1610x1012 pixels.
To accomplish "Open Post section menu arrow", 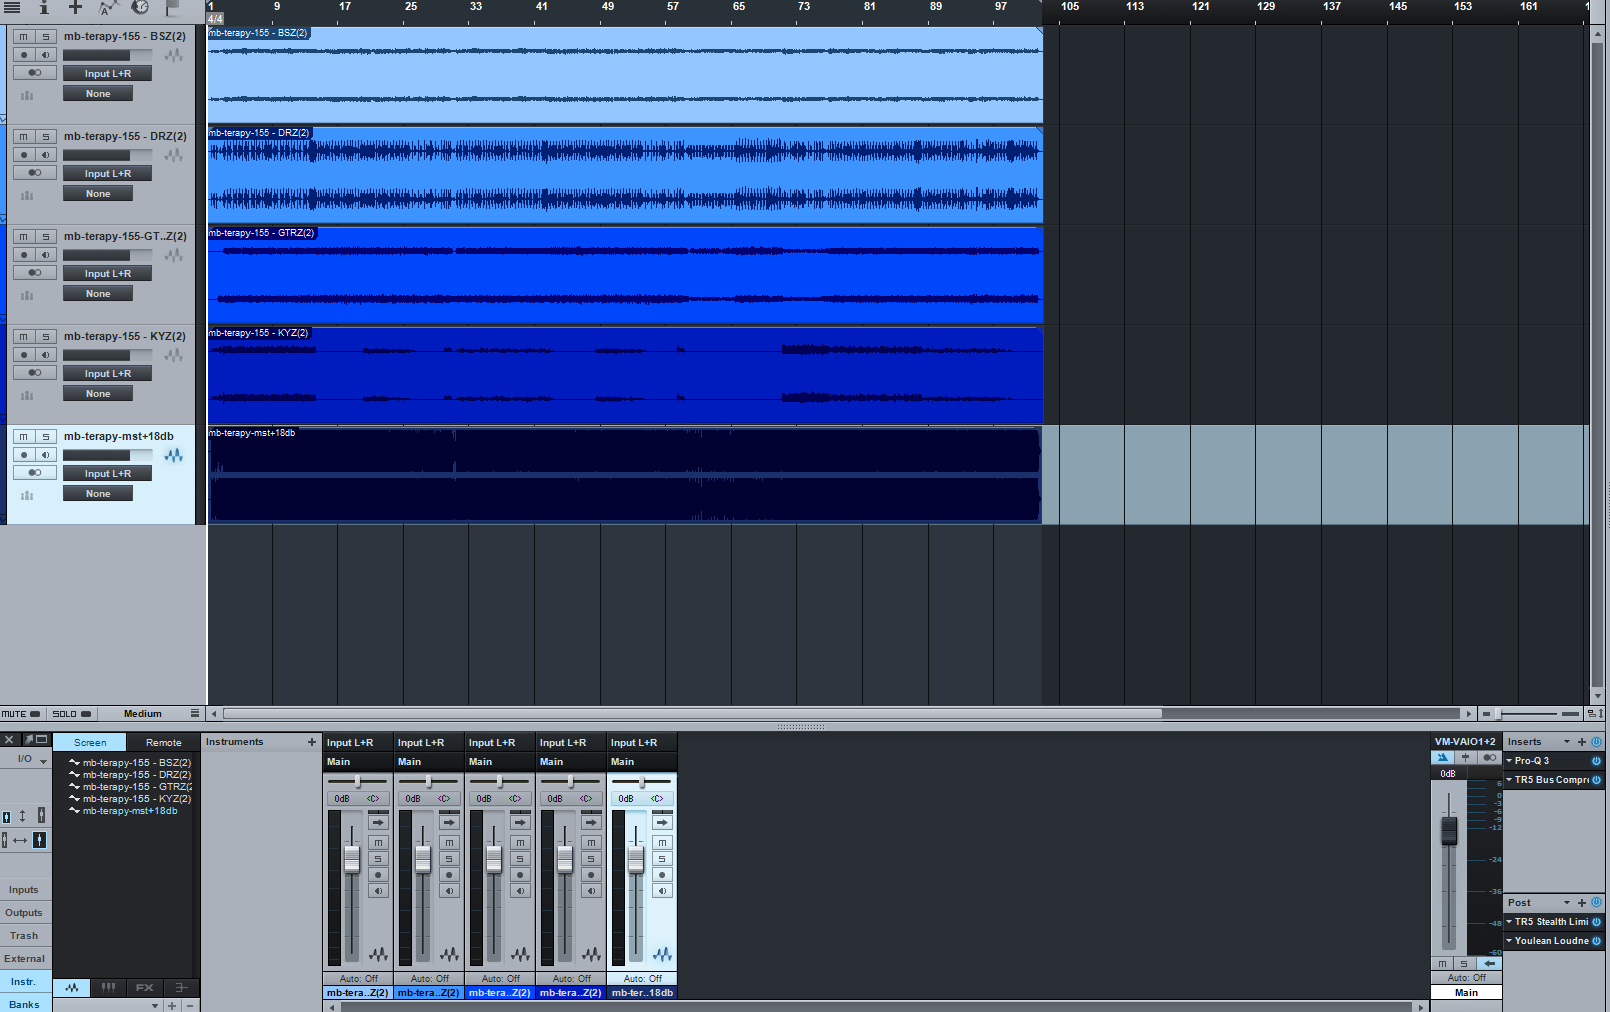I will point(1567,903).
